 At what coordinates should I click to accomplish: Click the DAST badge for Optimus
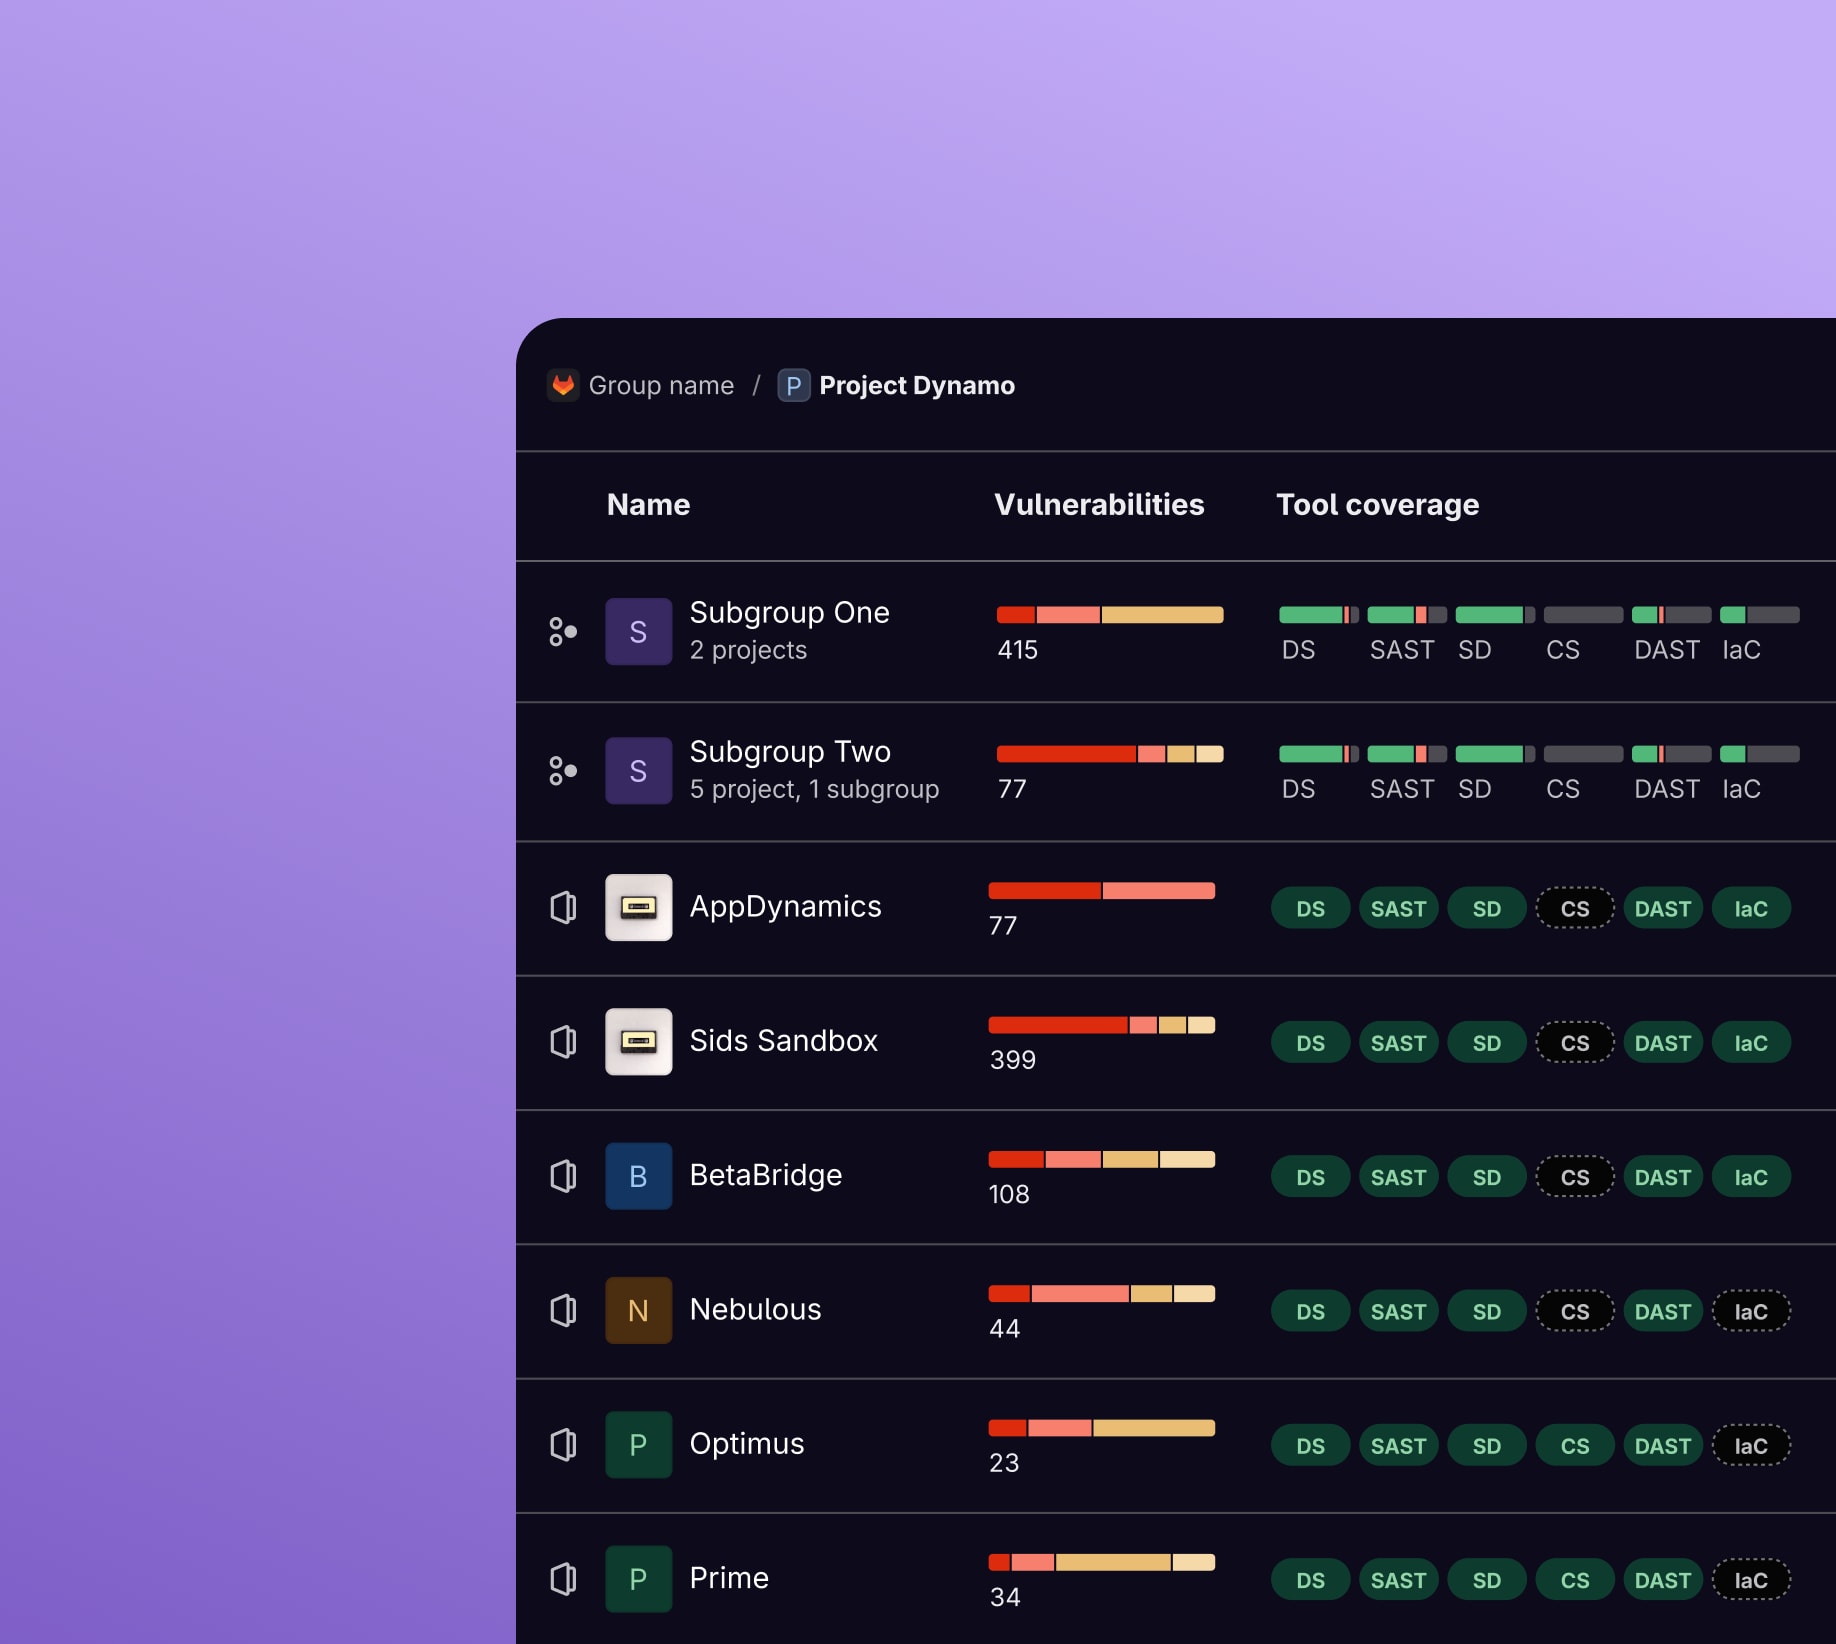[x=1663, y=1446]
